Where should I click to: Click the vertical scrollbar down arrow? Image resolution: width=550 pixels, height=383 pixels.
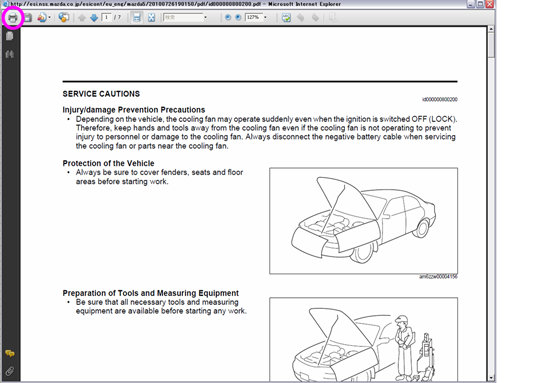(491, 378)
